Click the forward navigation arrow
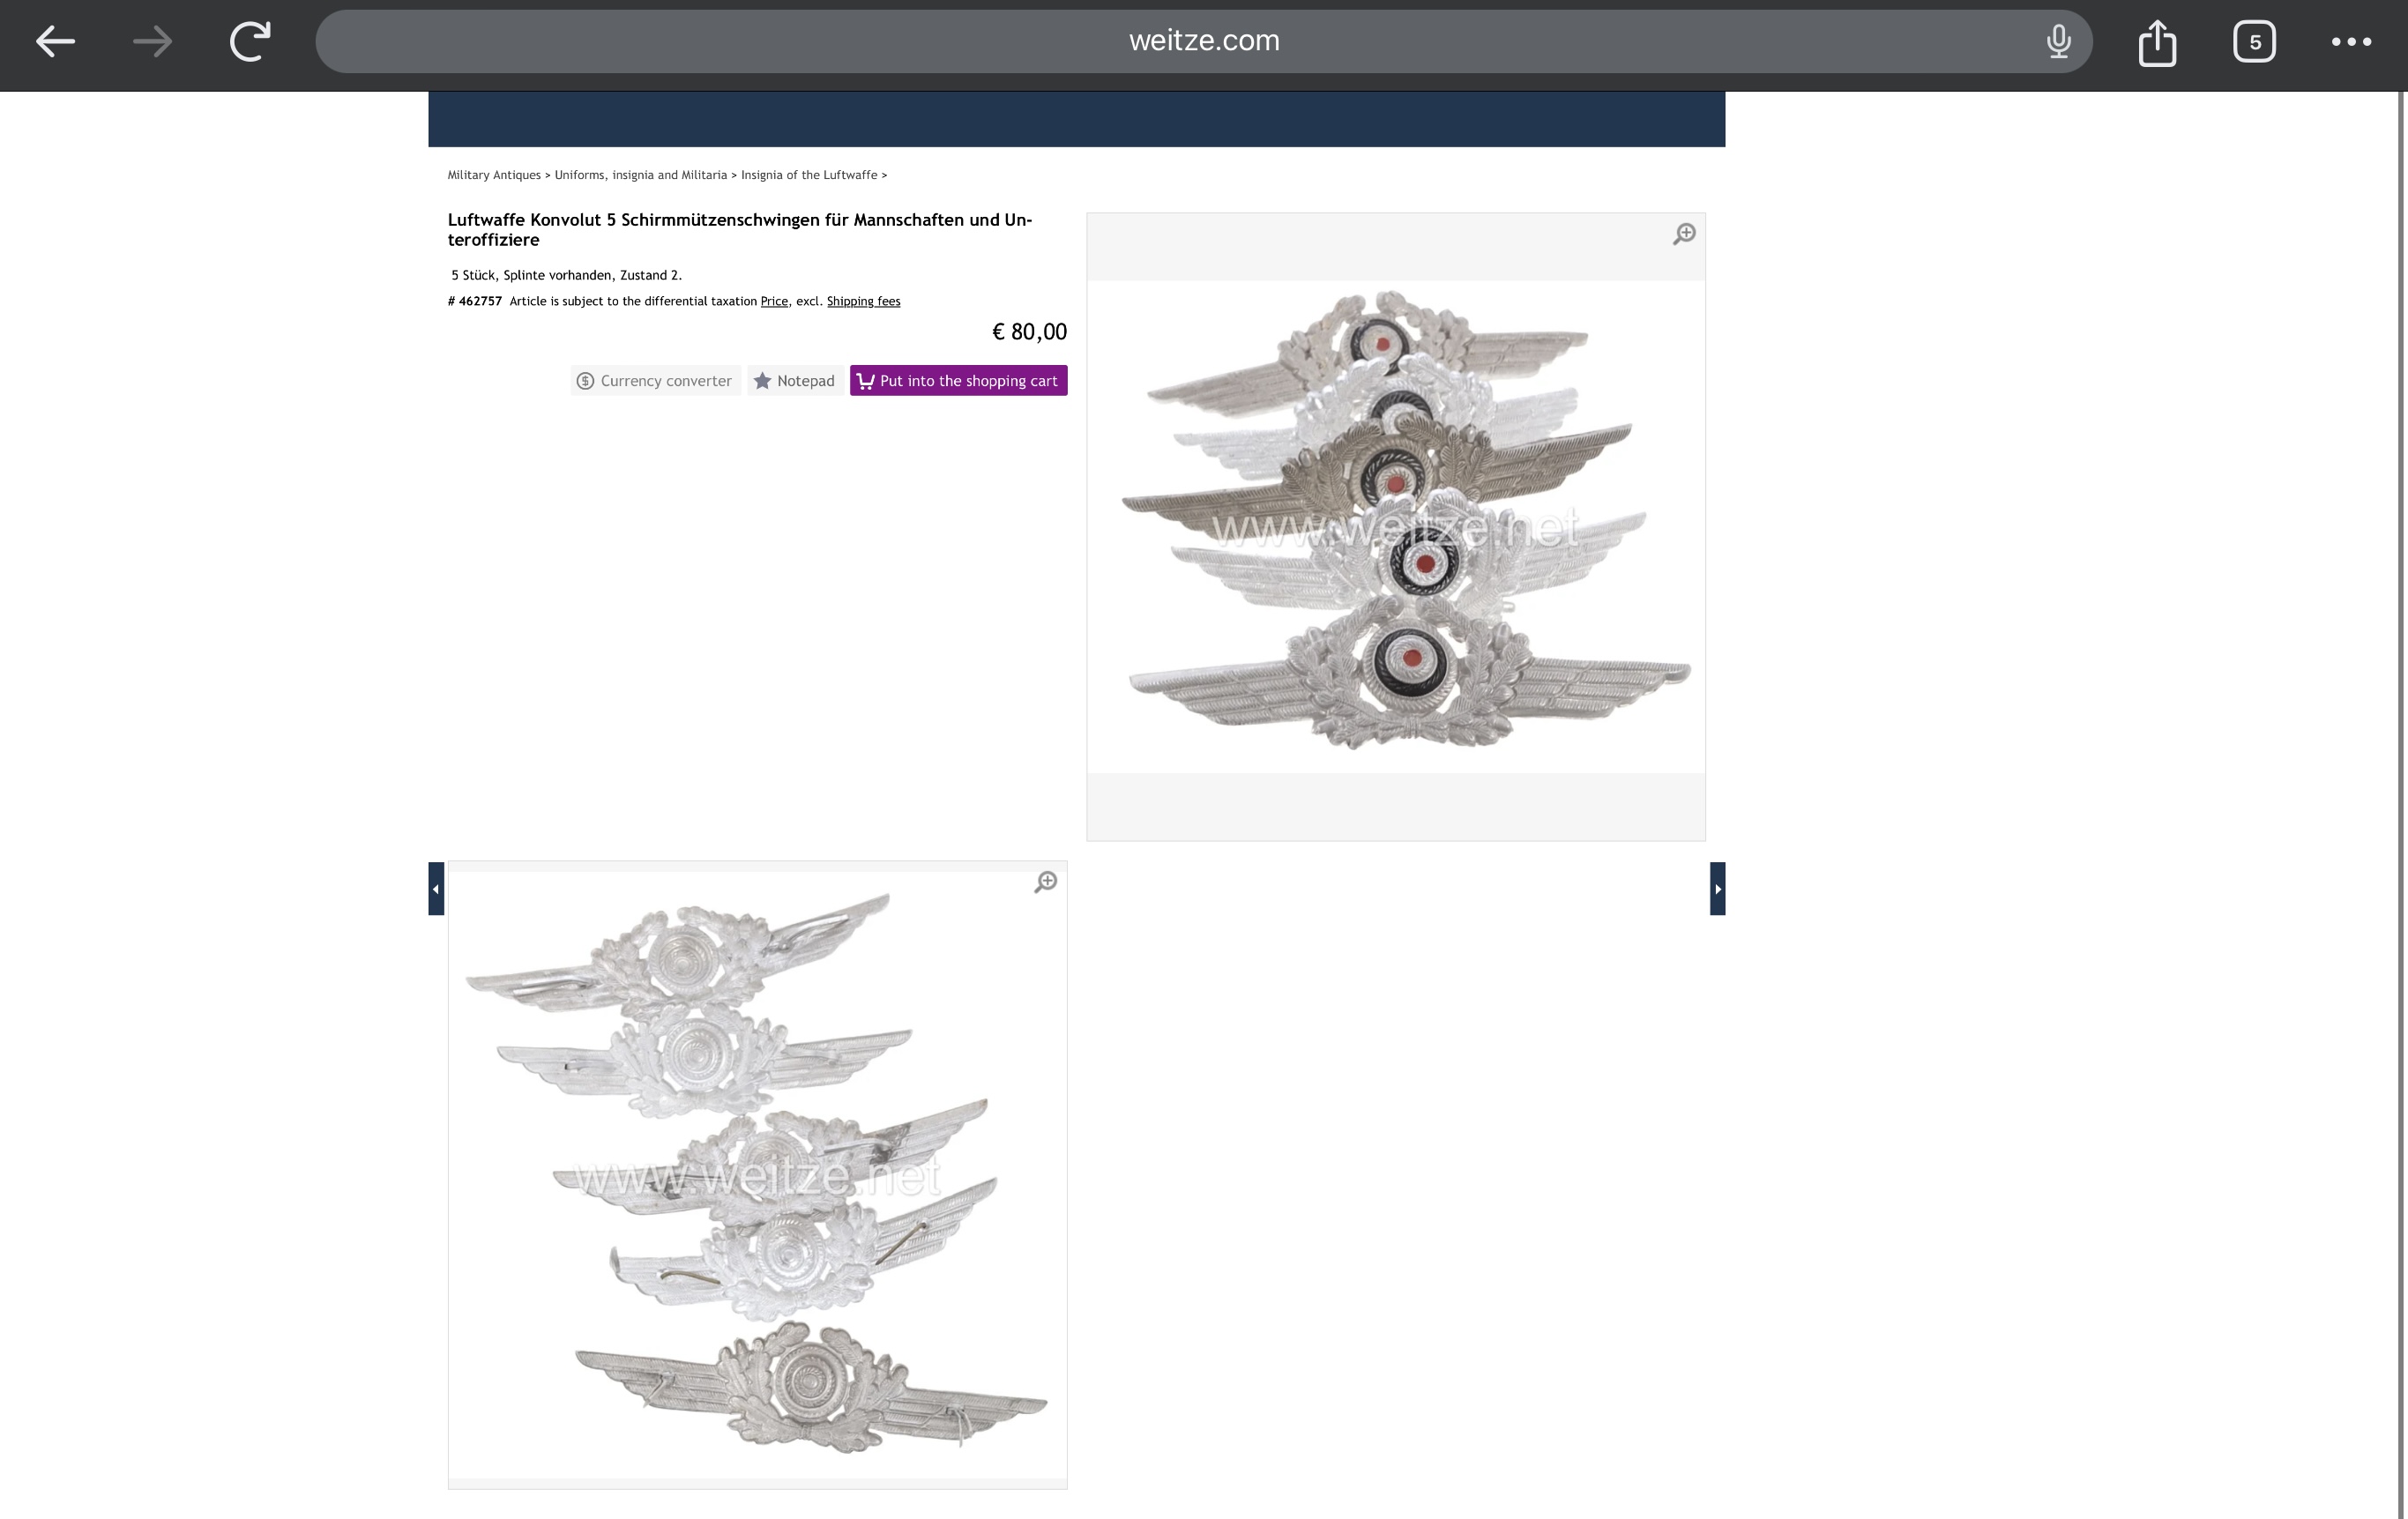2408x1519 pixels. click(152, 41)
